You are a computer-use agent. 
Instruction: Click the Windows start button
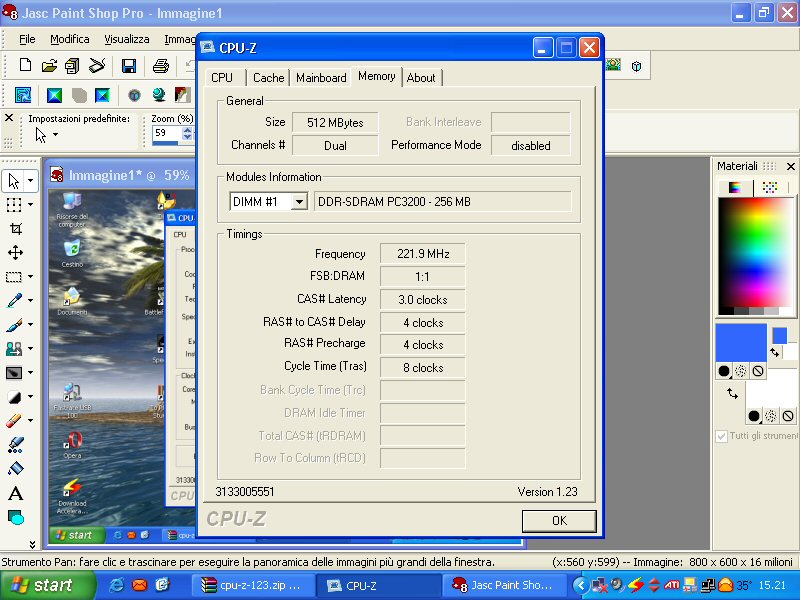46,585
